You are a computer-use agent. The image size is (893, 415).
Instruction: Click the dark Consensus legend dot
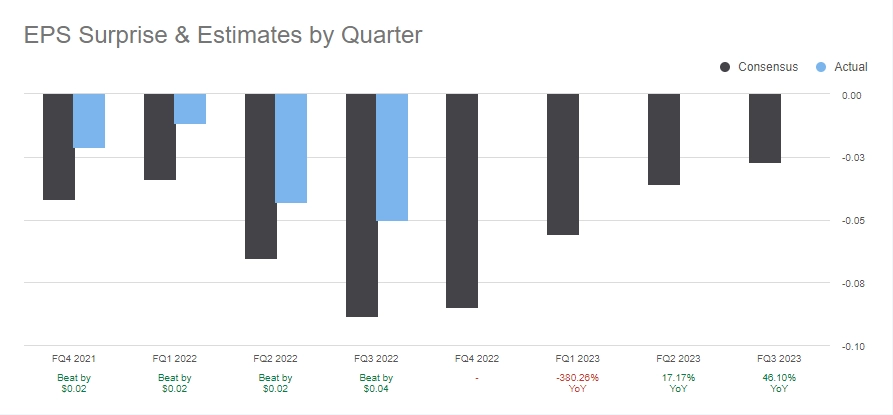[x=725, y=67]
